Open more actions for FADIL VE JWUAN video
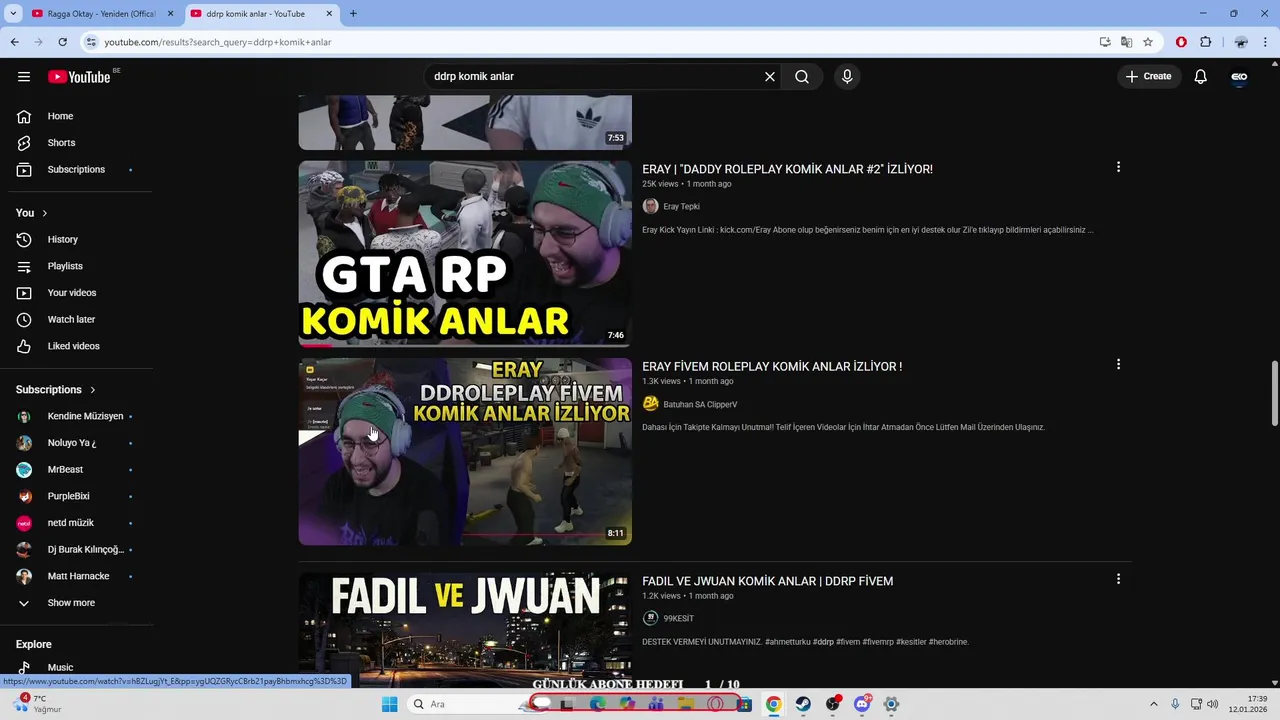Screen dimensions: 1280x720 [1118, 579]
